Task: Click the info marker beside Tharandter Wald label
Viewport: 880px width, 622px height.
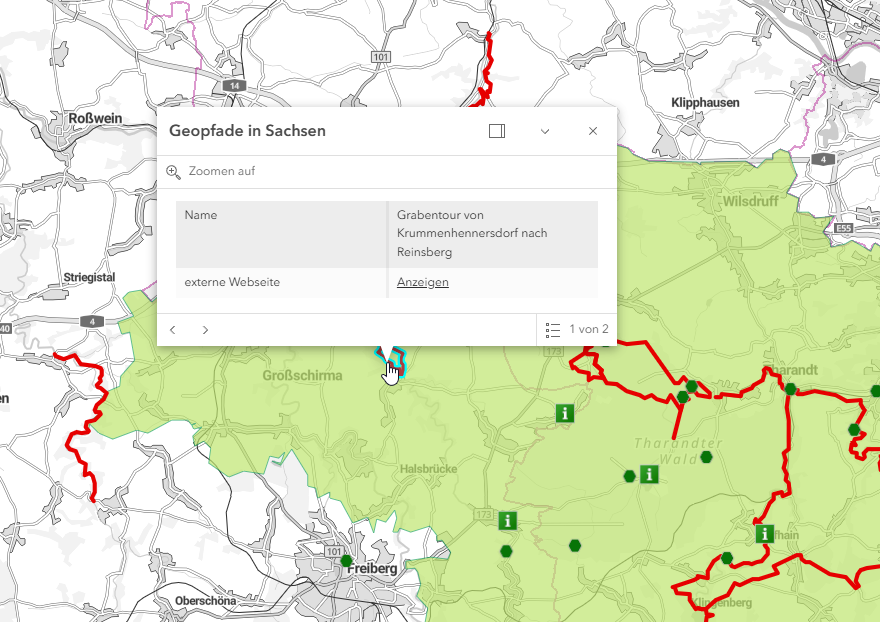Action: pos(650,474)
